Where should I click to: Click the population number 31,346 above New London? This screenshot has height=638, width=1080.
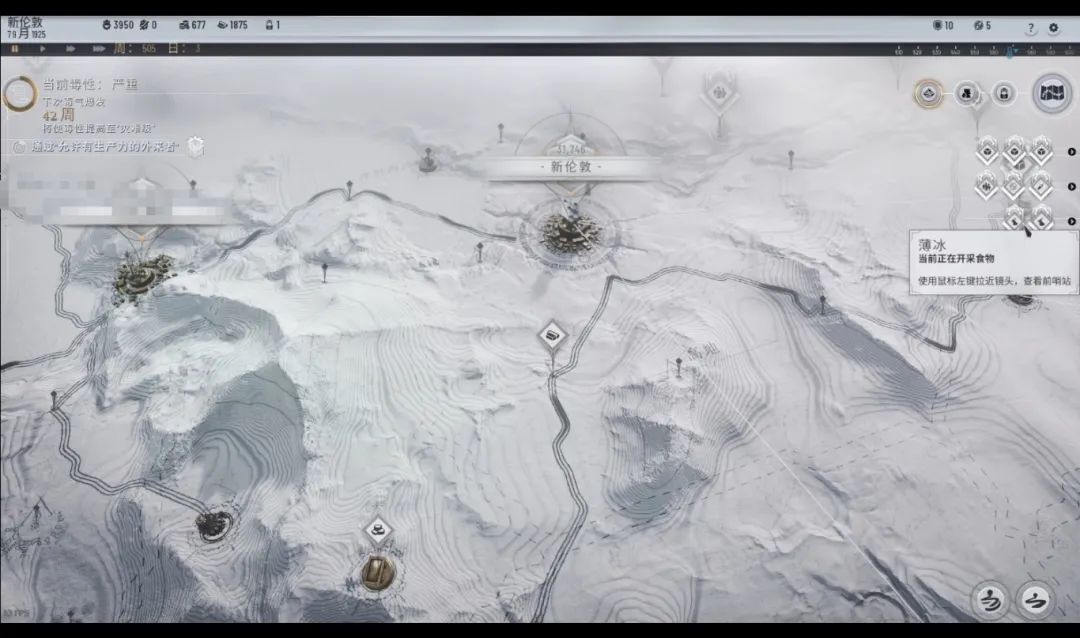pyautogui.click(x=571, y=149)
